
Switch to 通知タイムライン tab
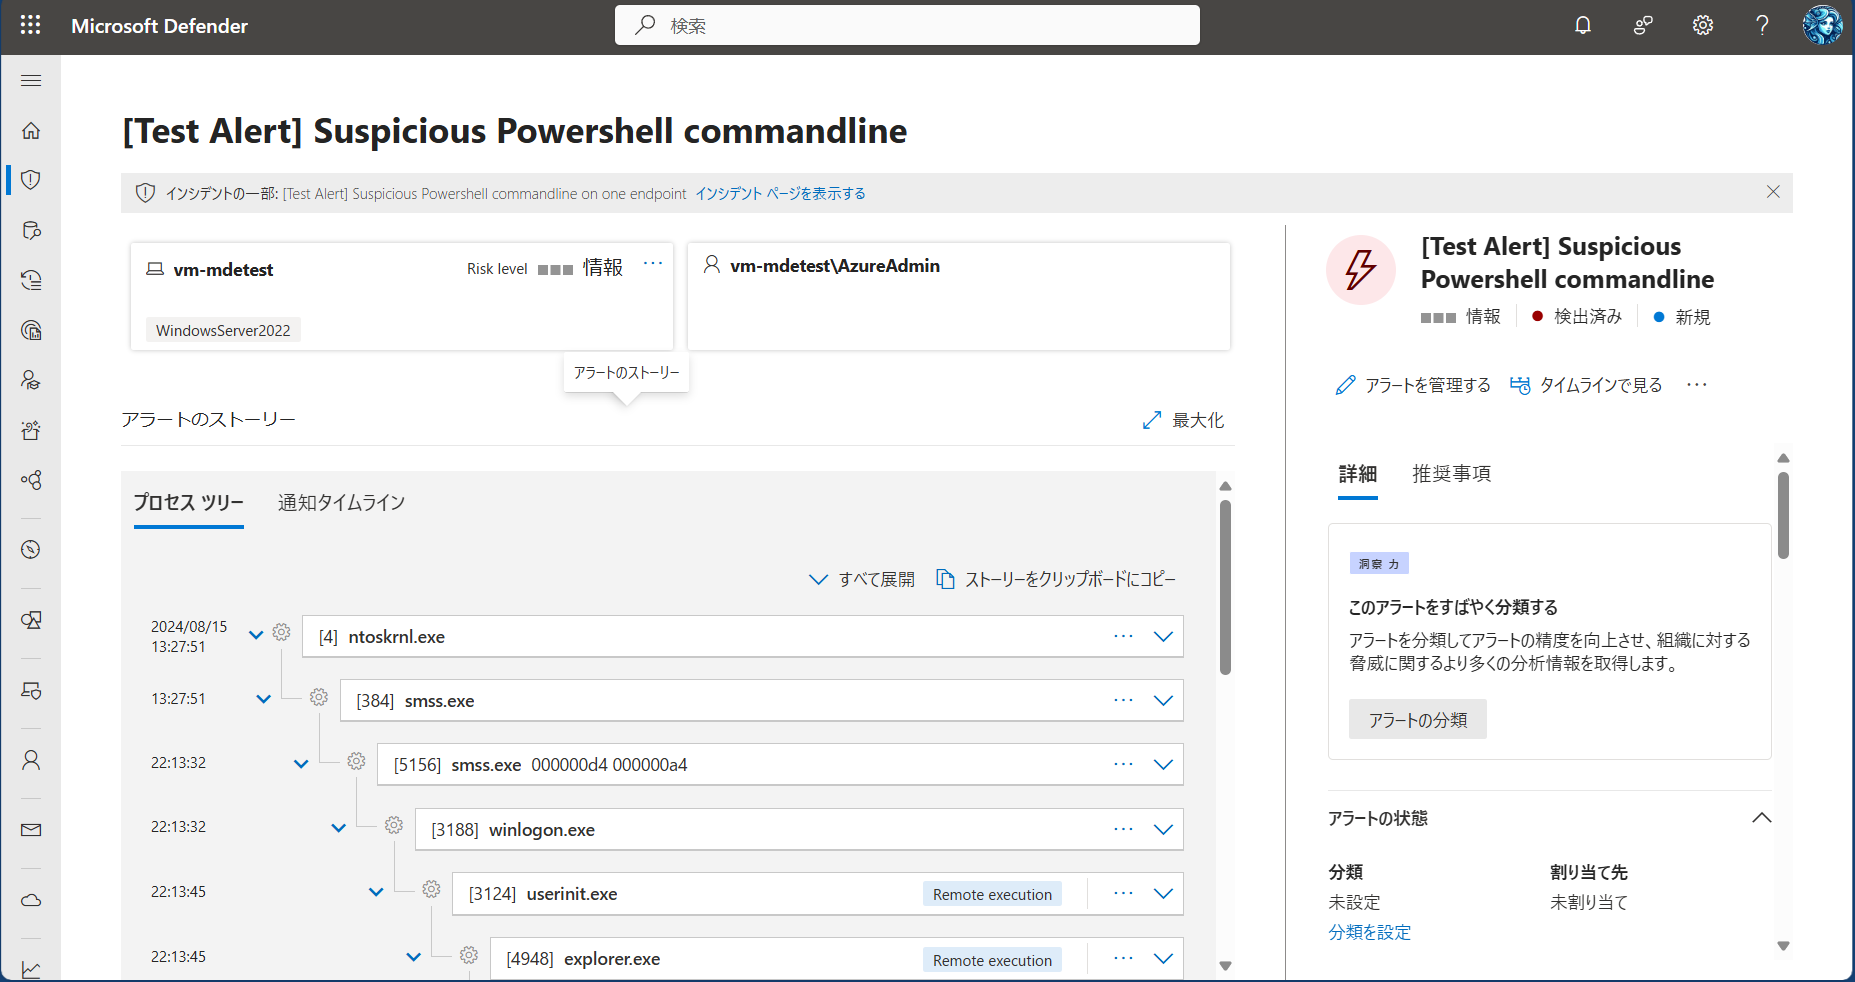click(x=341, y=503)
